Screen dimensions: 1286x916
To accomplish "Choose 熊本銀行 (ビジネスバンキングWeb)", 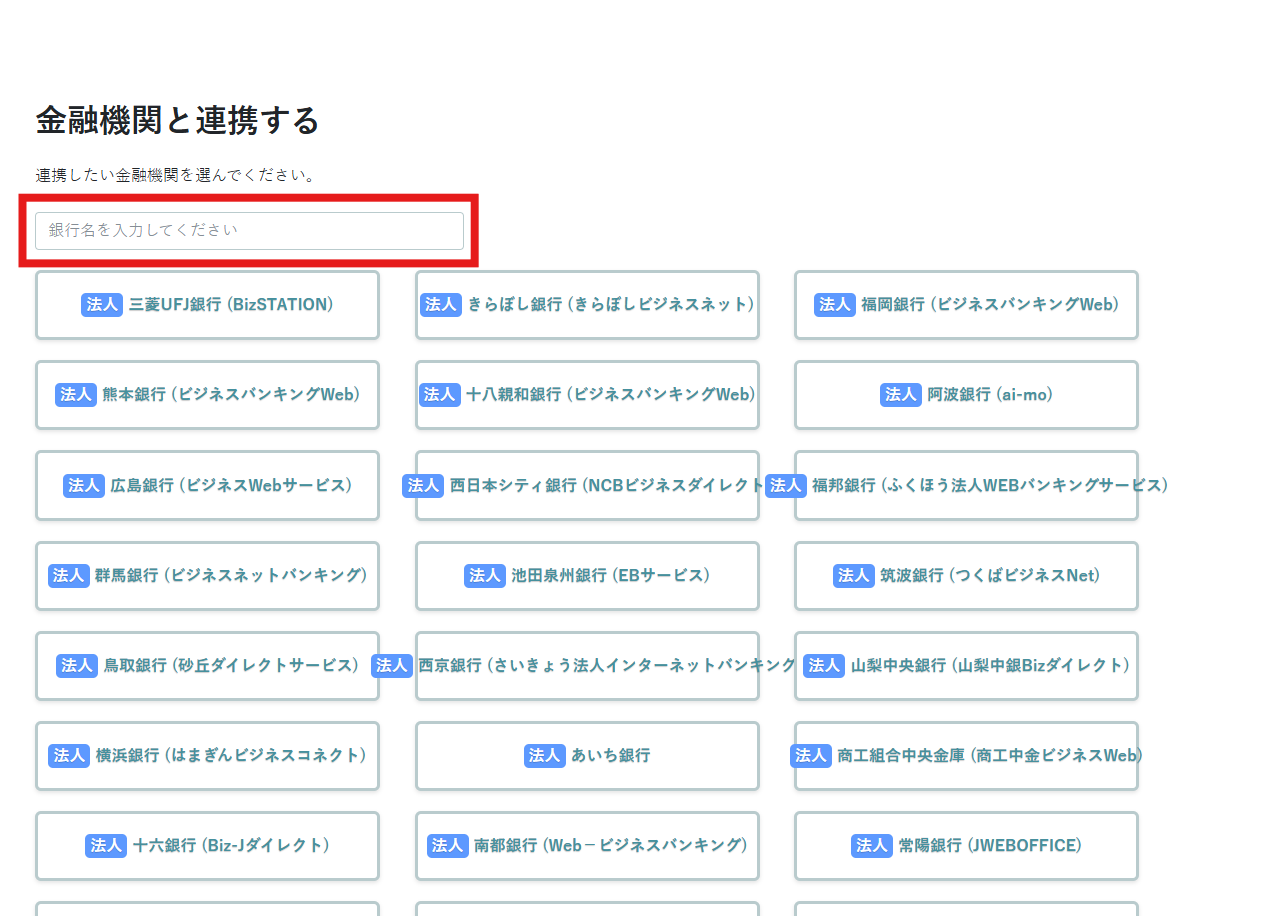I will coord(207,395).
